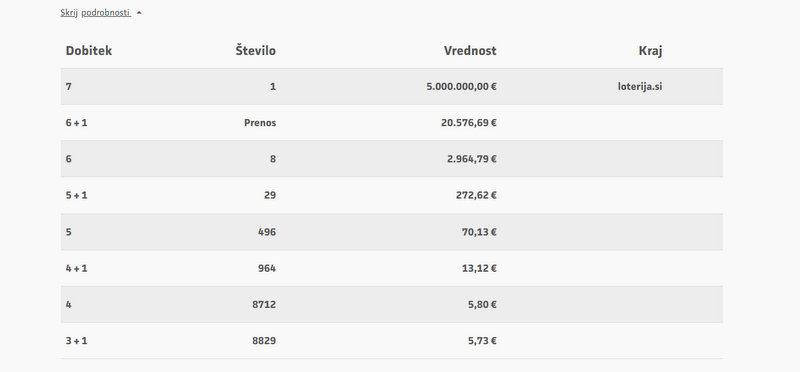Click the 496 winners count cell
The image size is (800, 372).
[x=267, y=232]
